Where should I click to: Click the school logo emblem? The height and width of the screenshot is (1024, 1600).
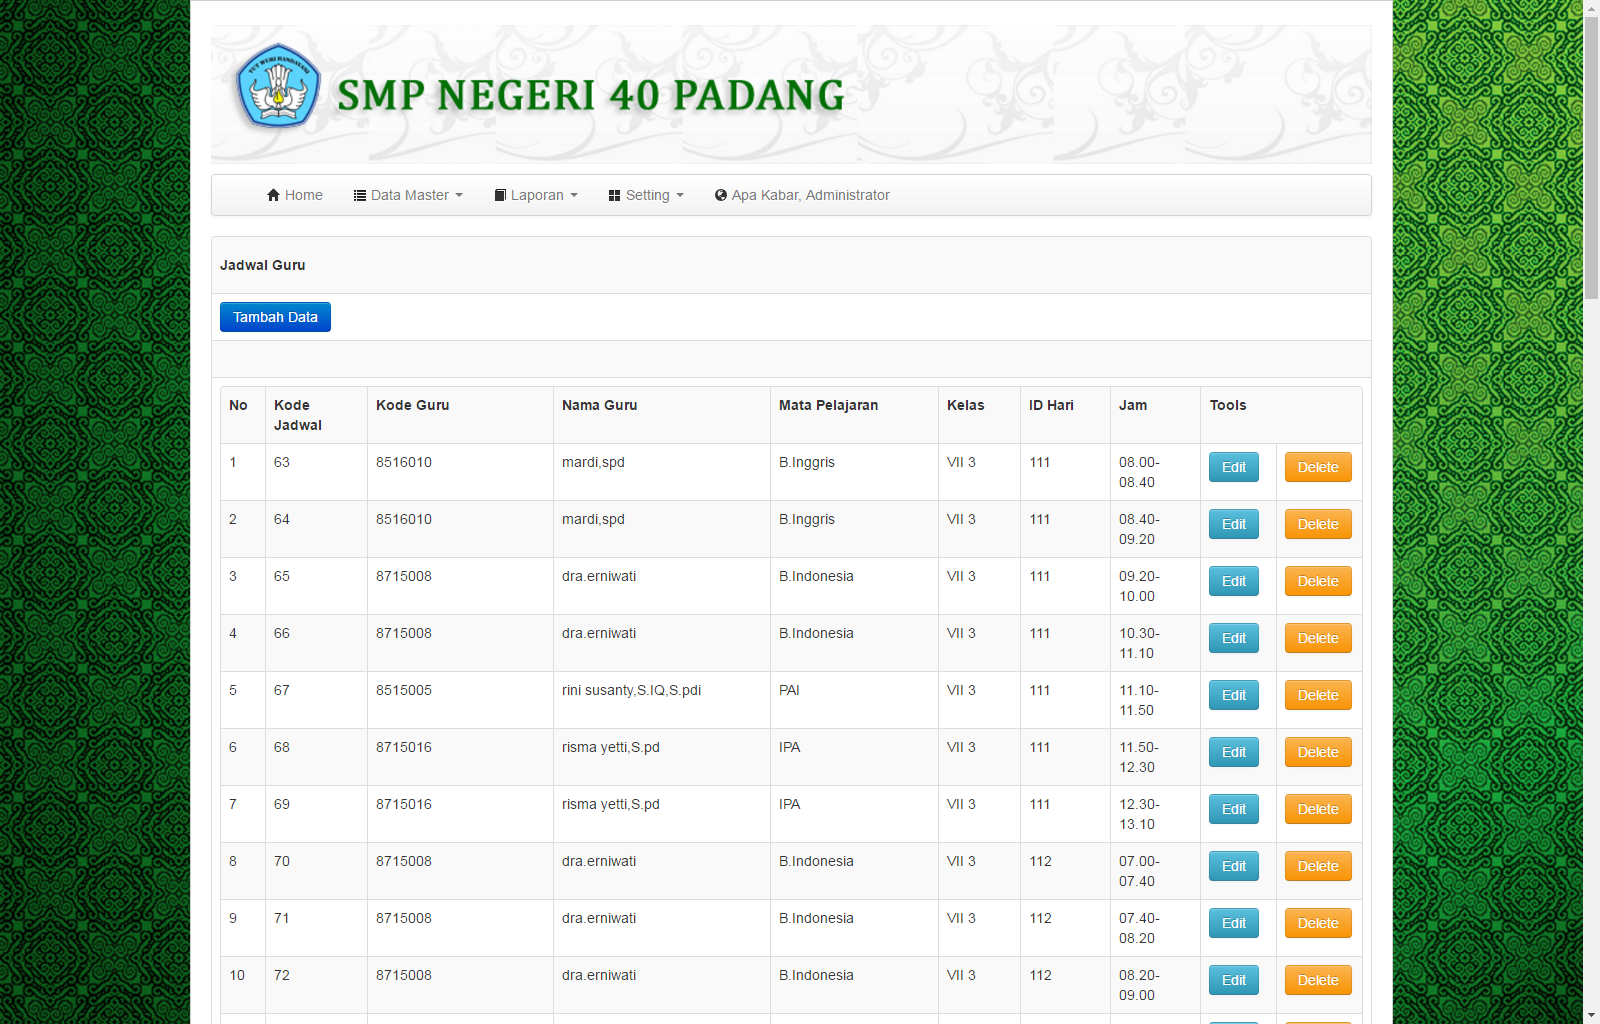(x=278, y=87)
